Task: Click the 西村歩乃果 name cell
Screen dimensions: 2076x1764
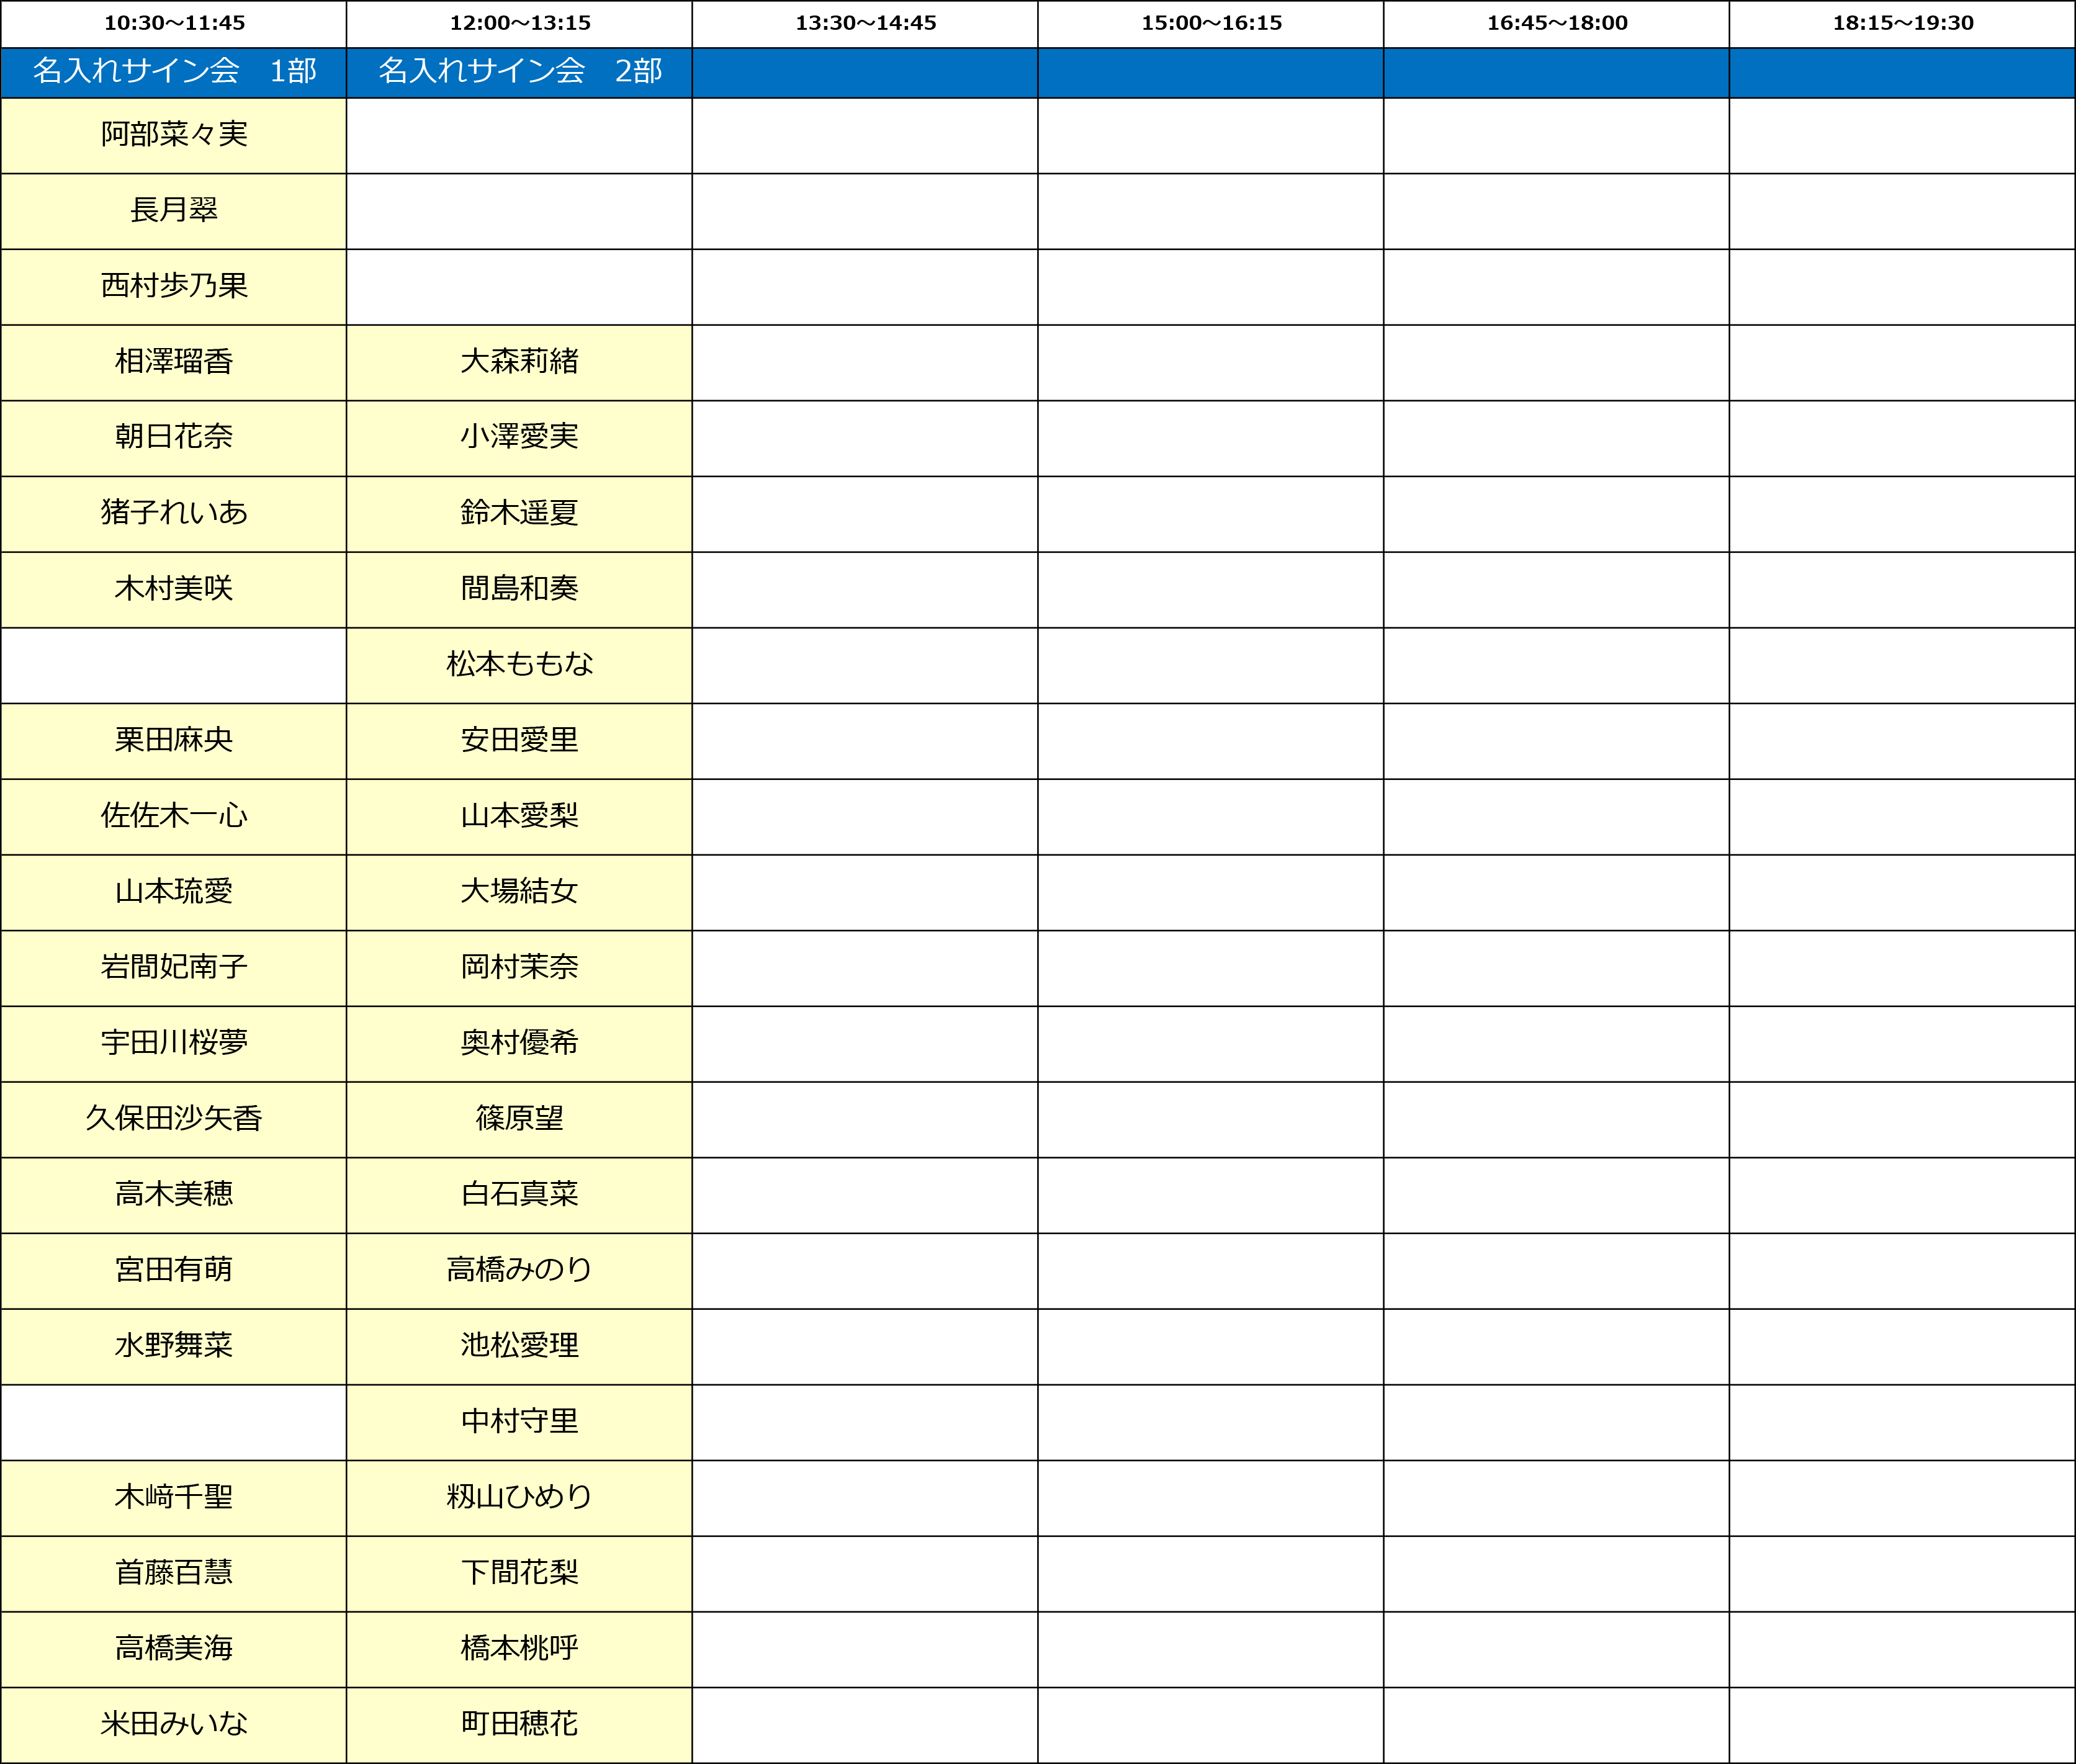Action: [172, 287]
